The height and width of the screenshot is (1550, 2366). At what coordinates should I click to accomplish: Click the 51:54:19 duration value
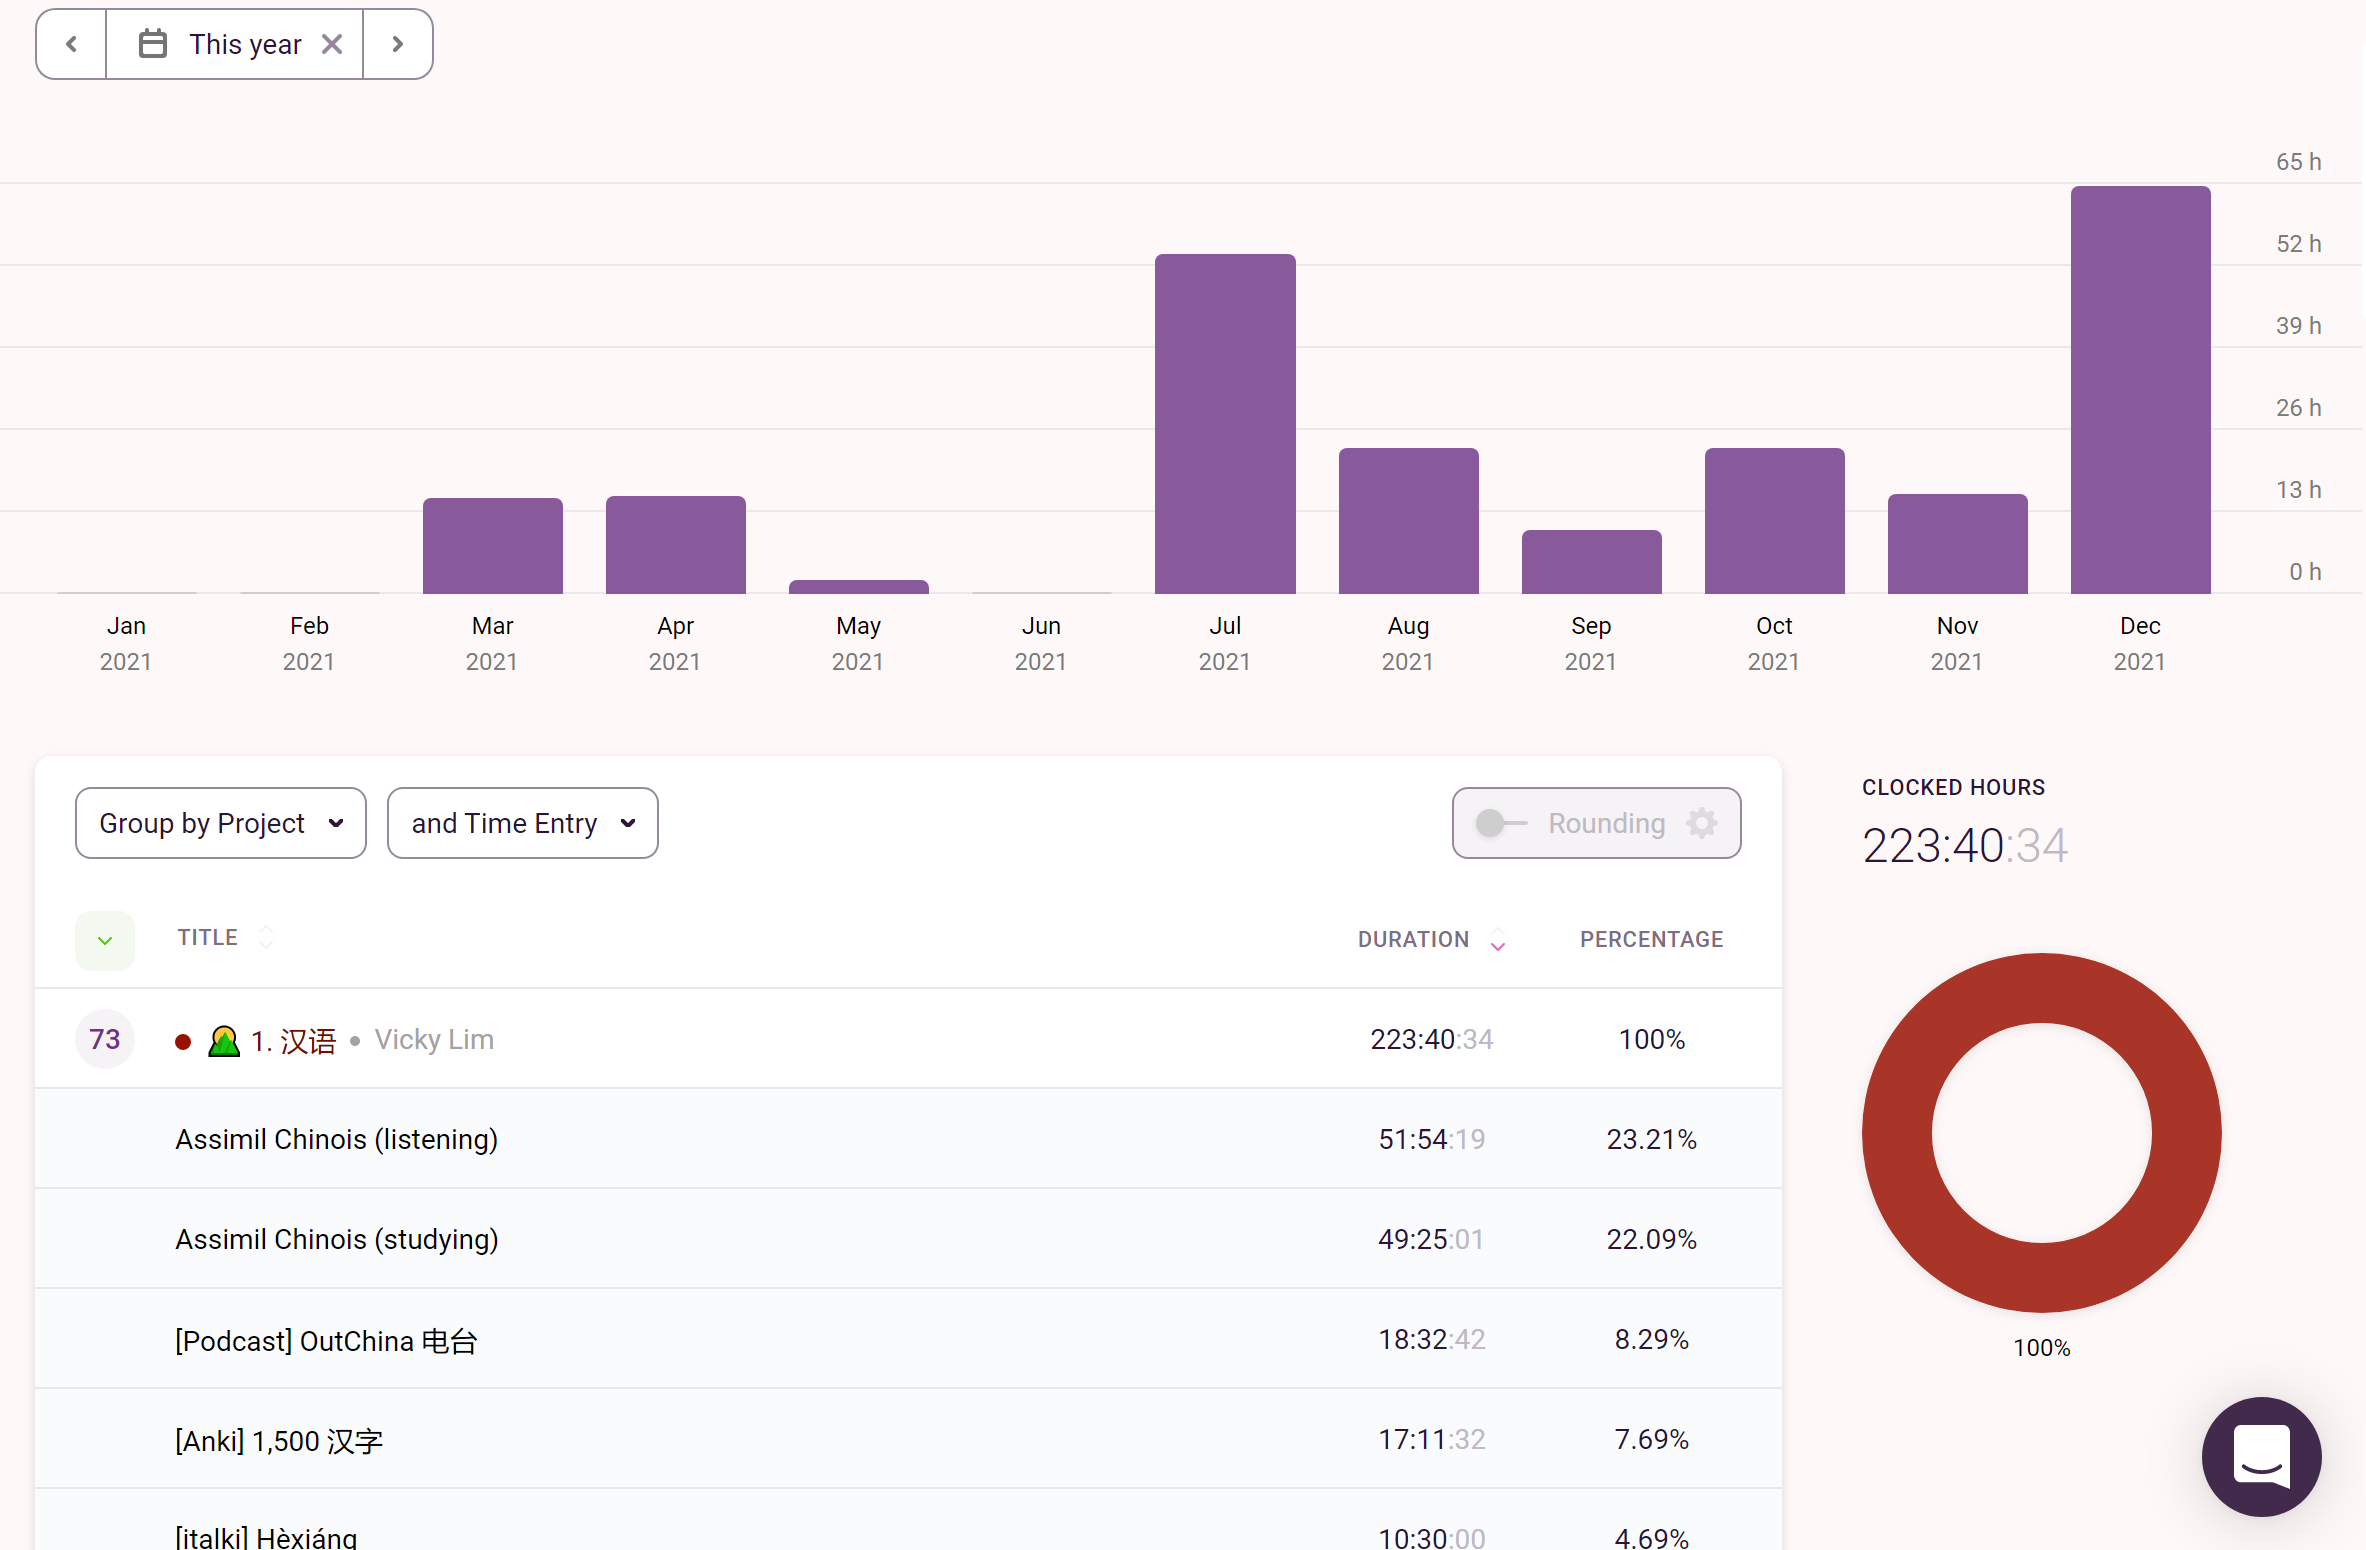pos(1431,1139)
